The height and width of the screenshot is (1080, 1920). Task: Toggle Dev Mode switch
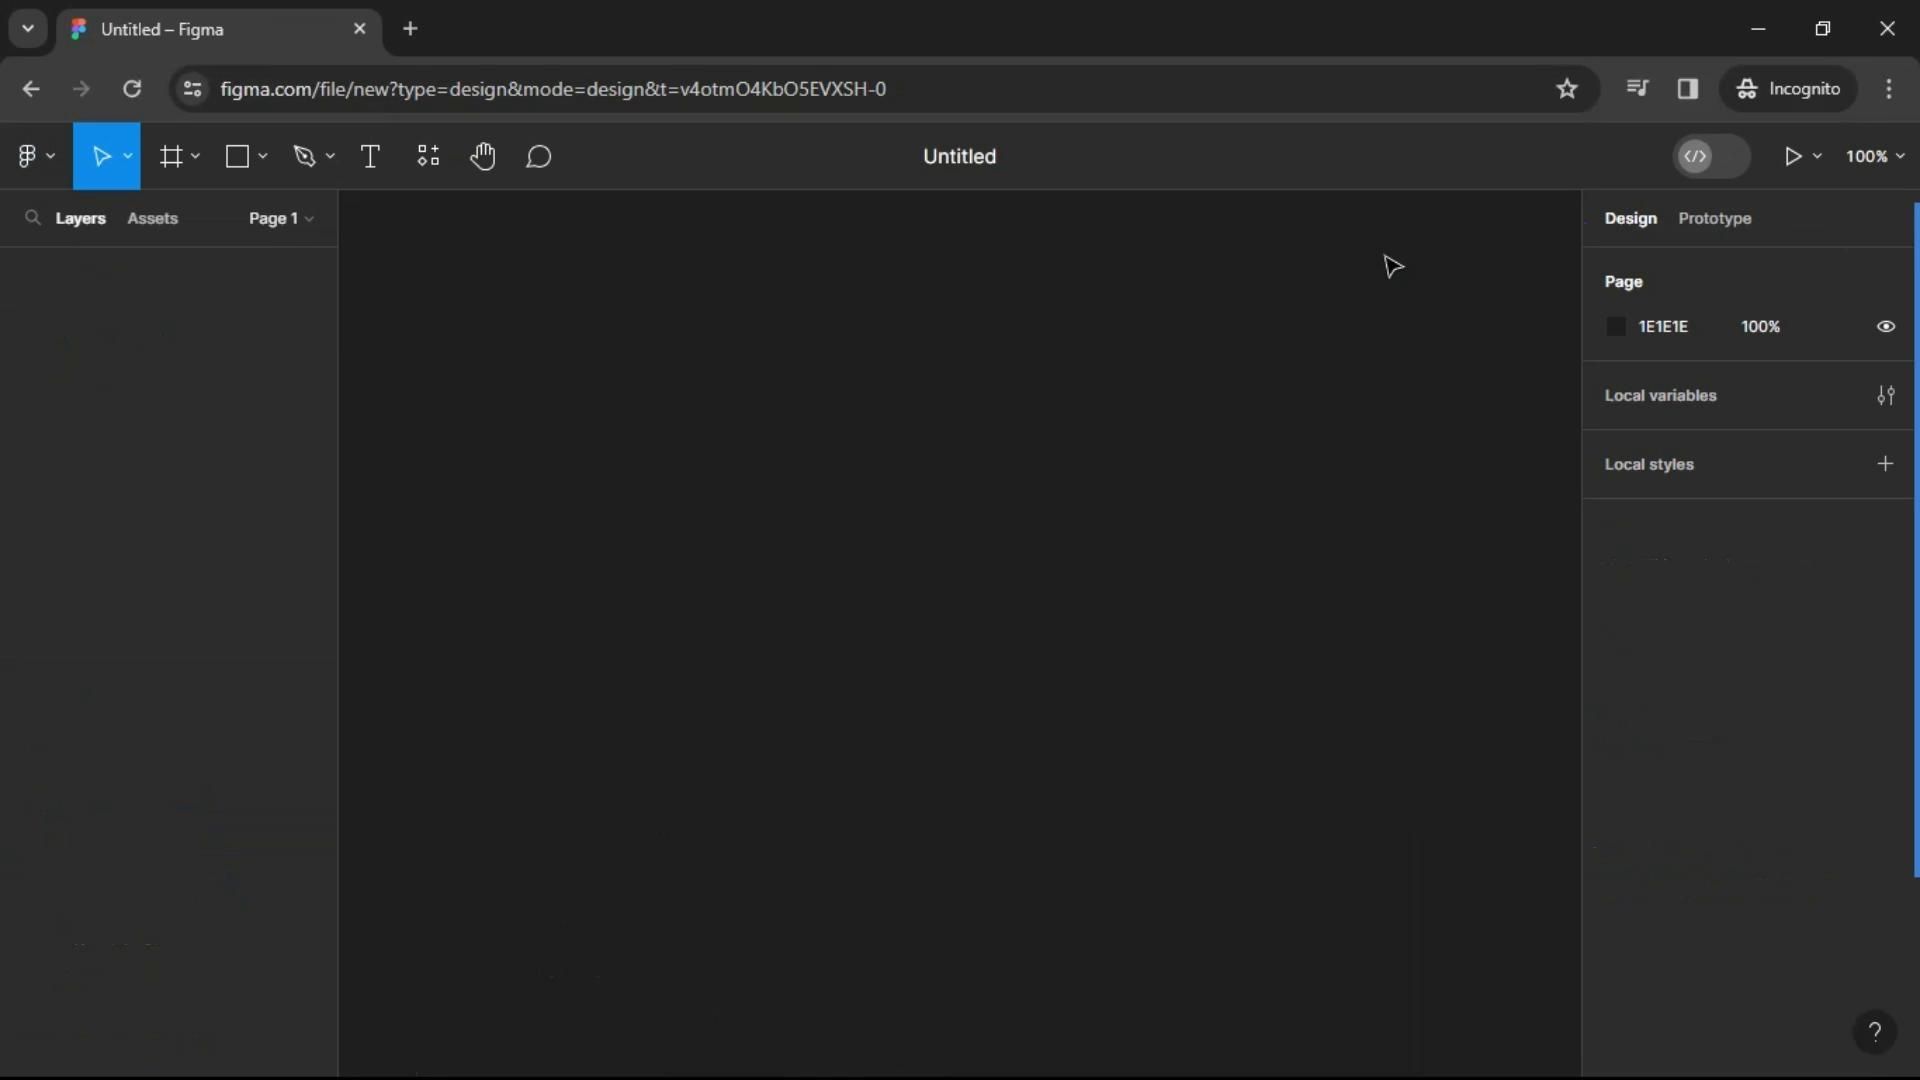[1711, 157]
